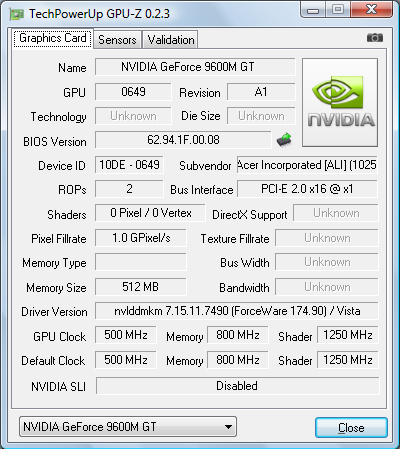Open the GPU selection dropdown arrow
The height and width of the screenshot is (449, 400).
pyautogui.click(x=228, y=427)
